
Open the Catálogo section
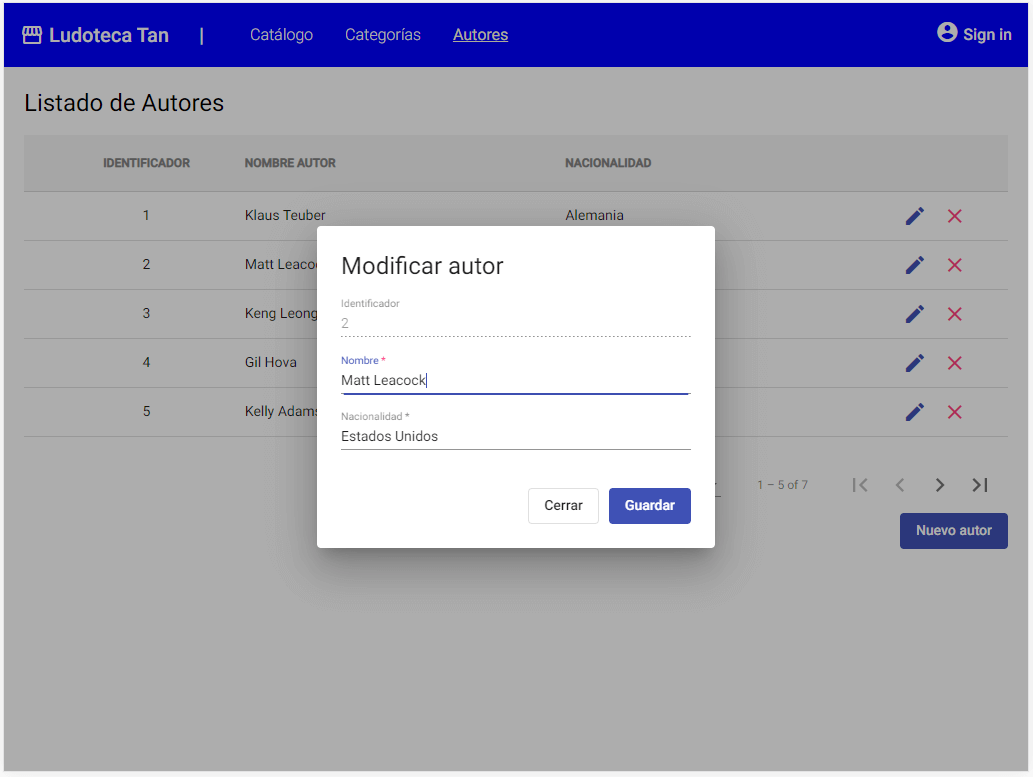(x=281, y=34)
